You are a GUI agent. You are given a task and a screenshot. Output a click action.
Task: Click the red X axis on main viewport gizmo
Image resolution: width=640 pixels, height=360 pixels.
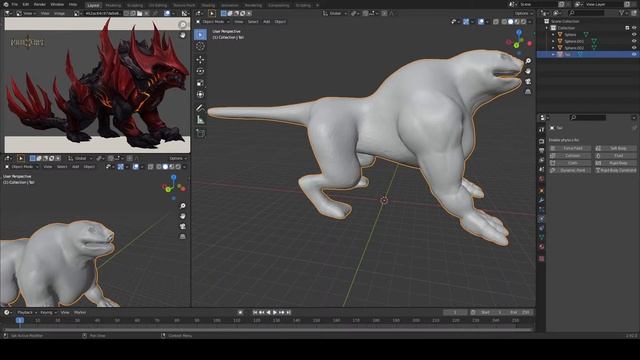coord(529,43)
